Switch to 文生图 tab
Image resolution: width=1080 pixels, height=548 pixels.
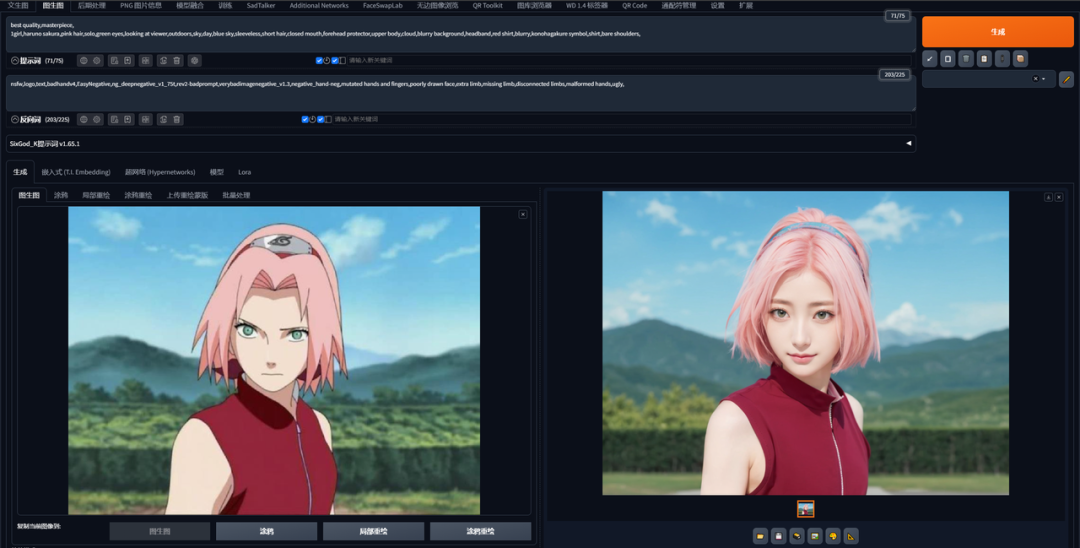coord(18,6)
